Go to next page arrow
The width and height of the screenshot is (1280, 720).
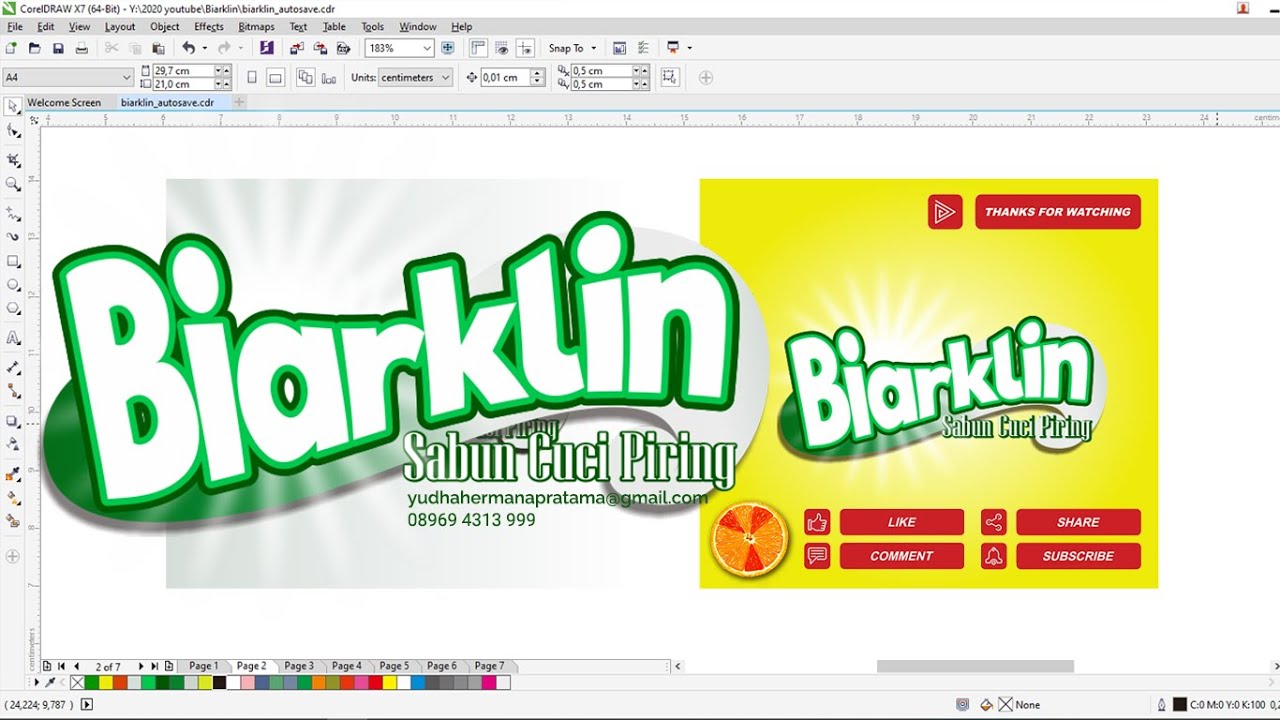tap(140, 666)
